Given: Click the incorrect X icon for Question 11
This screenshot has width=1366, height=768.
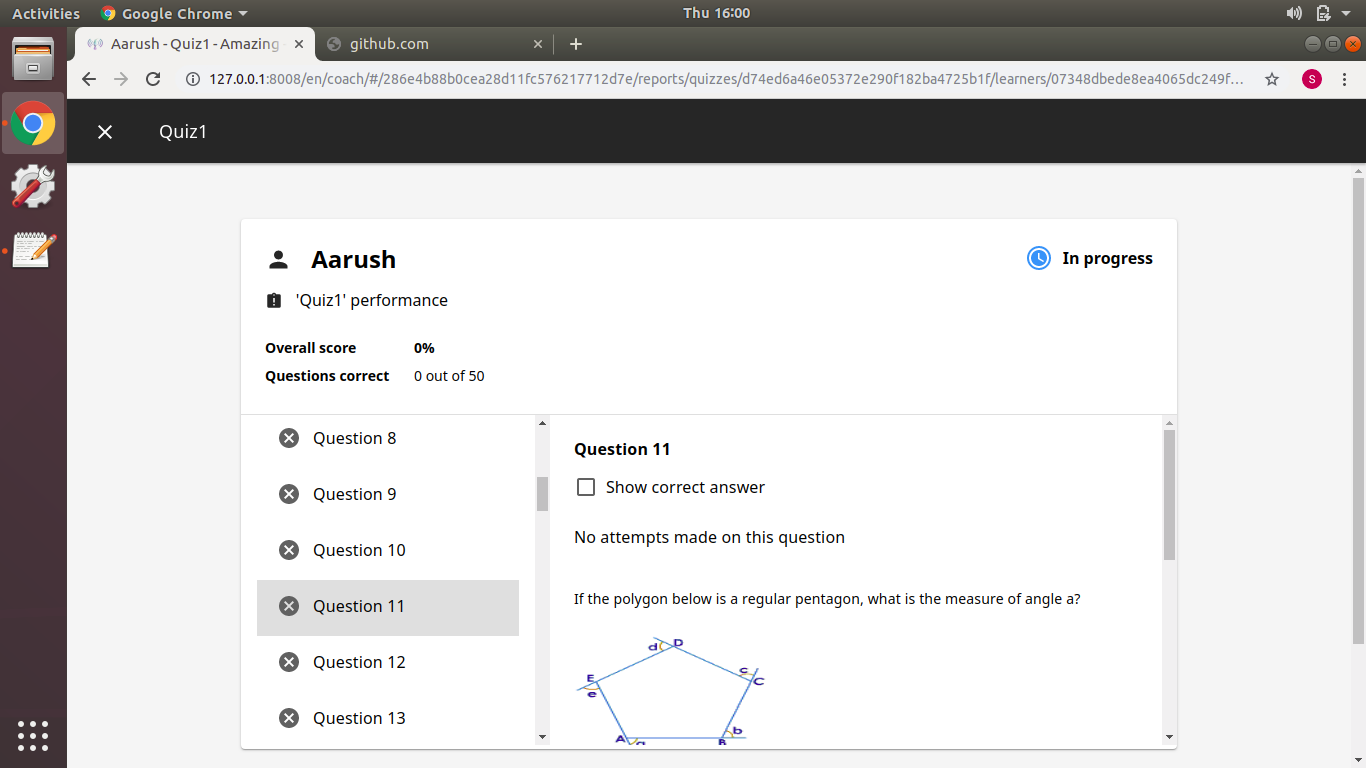Looking at the screenshot, I should click(x=289, y=606).
